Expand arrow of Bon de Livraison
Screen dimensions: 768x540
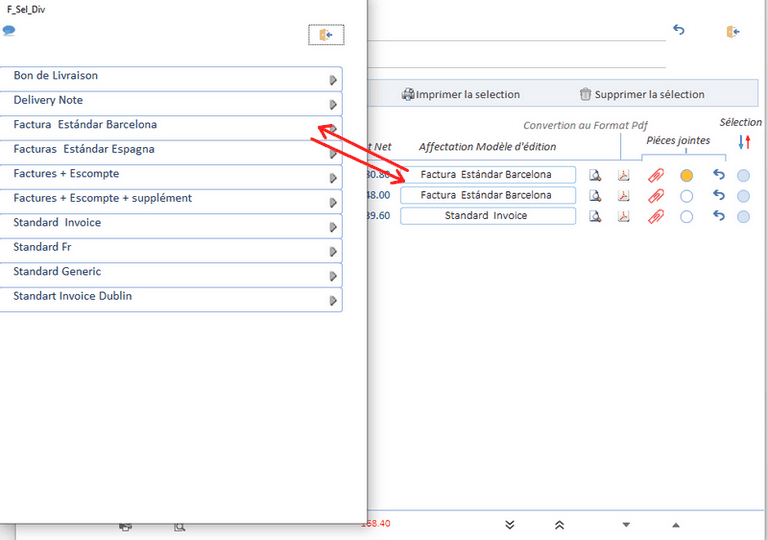pyautogui.click(x=333, y=80)
